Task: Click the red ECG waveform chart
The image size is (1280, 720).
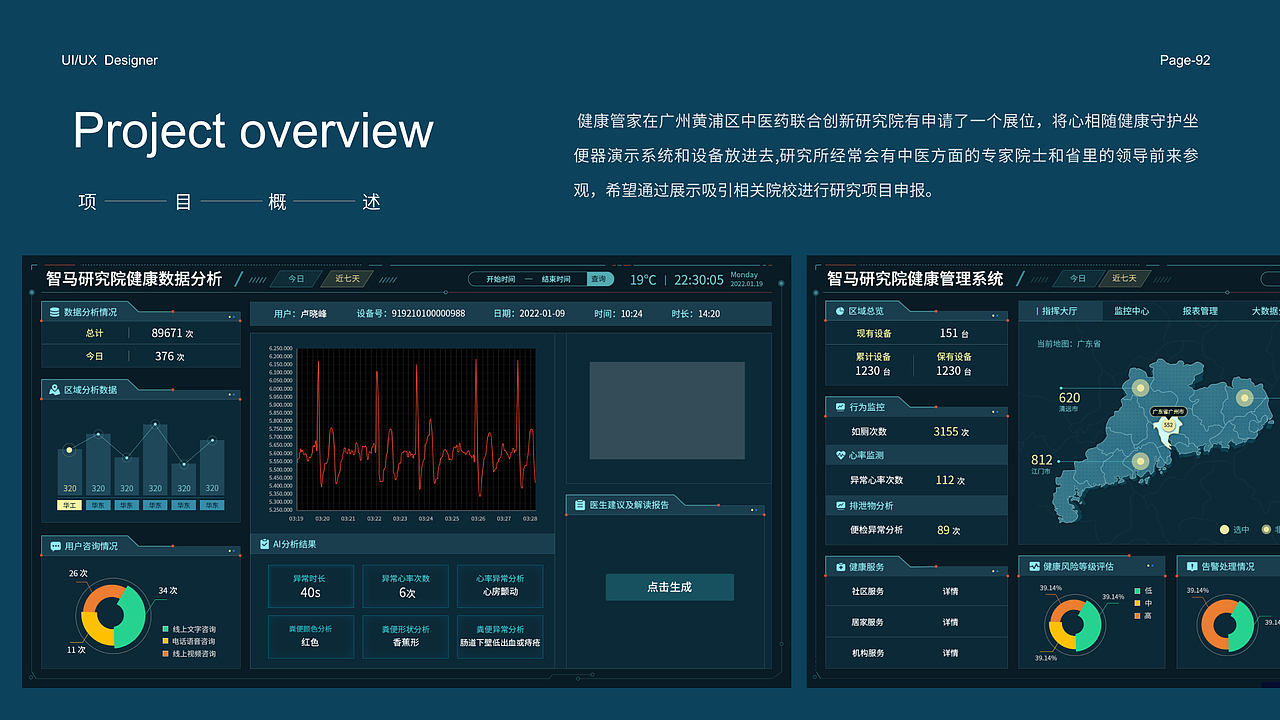Action: click(416, 430)
